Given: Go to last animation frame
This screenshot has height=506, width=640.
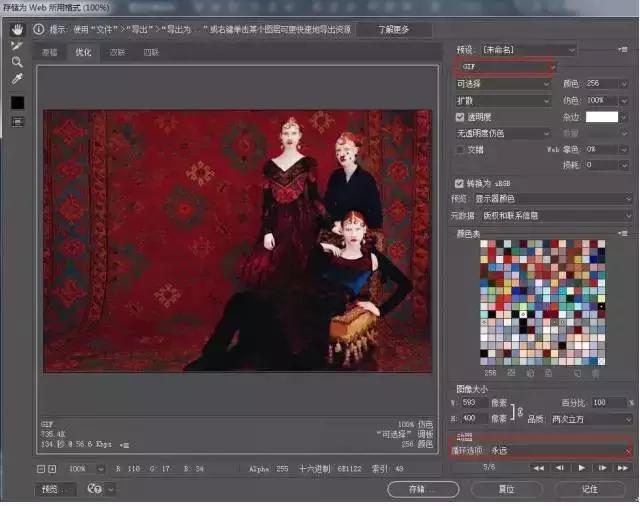Looking at the screenshot, I should point(623,468).
